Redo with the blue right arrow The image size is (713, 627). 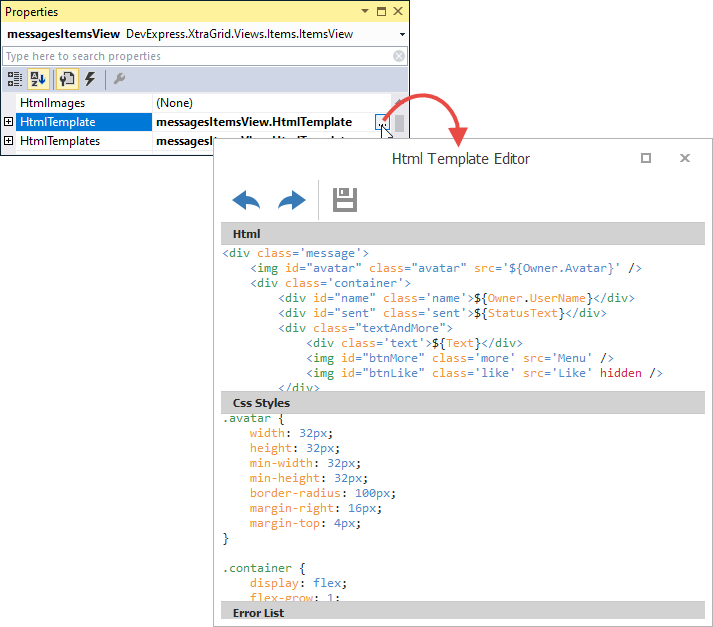[x=291, y=200]
